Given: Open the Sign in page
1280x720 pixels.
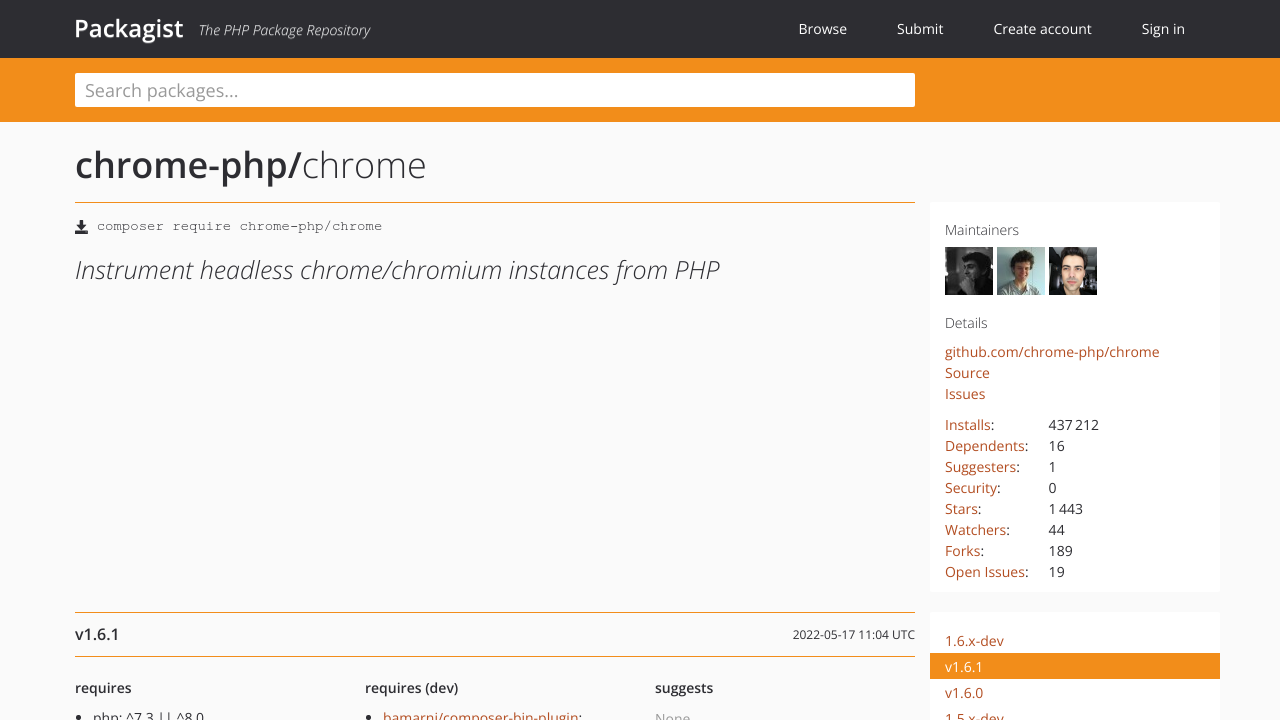Looking at the screenshot, I should click(1162, 29).
